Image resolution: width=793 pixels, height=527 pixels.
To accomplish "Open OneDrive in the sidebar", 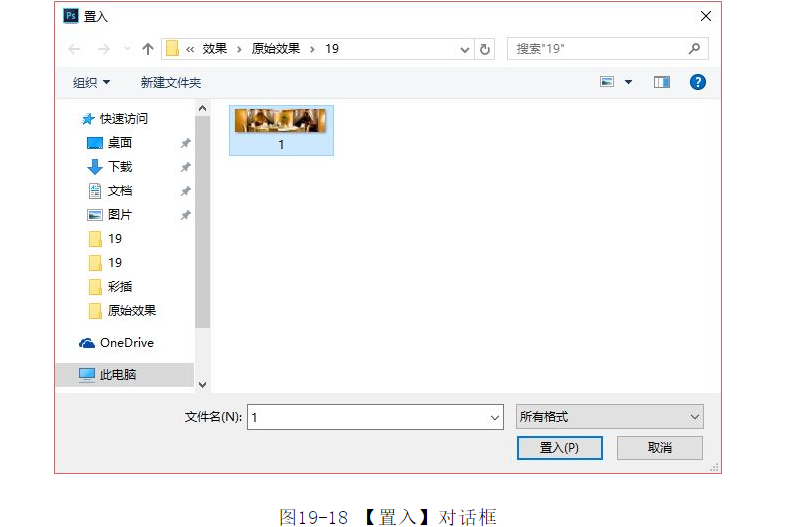I will 126,343.
